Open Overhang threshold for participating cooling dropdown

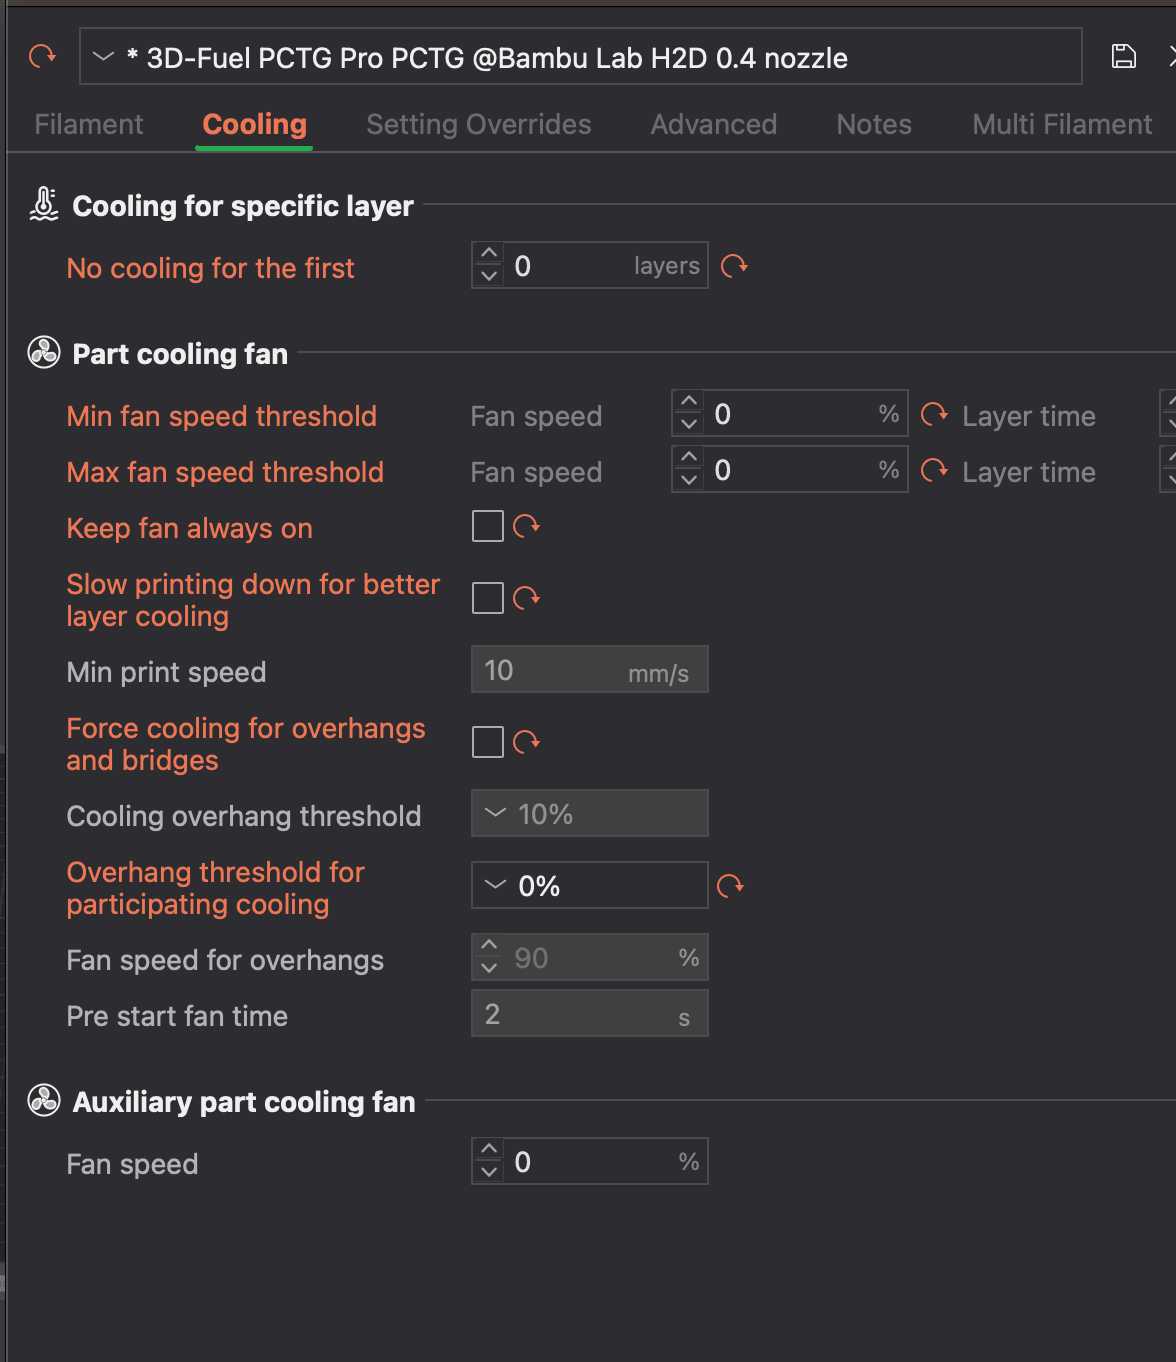click(590, 885)
